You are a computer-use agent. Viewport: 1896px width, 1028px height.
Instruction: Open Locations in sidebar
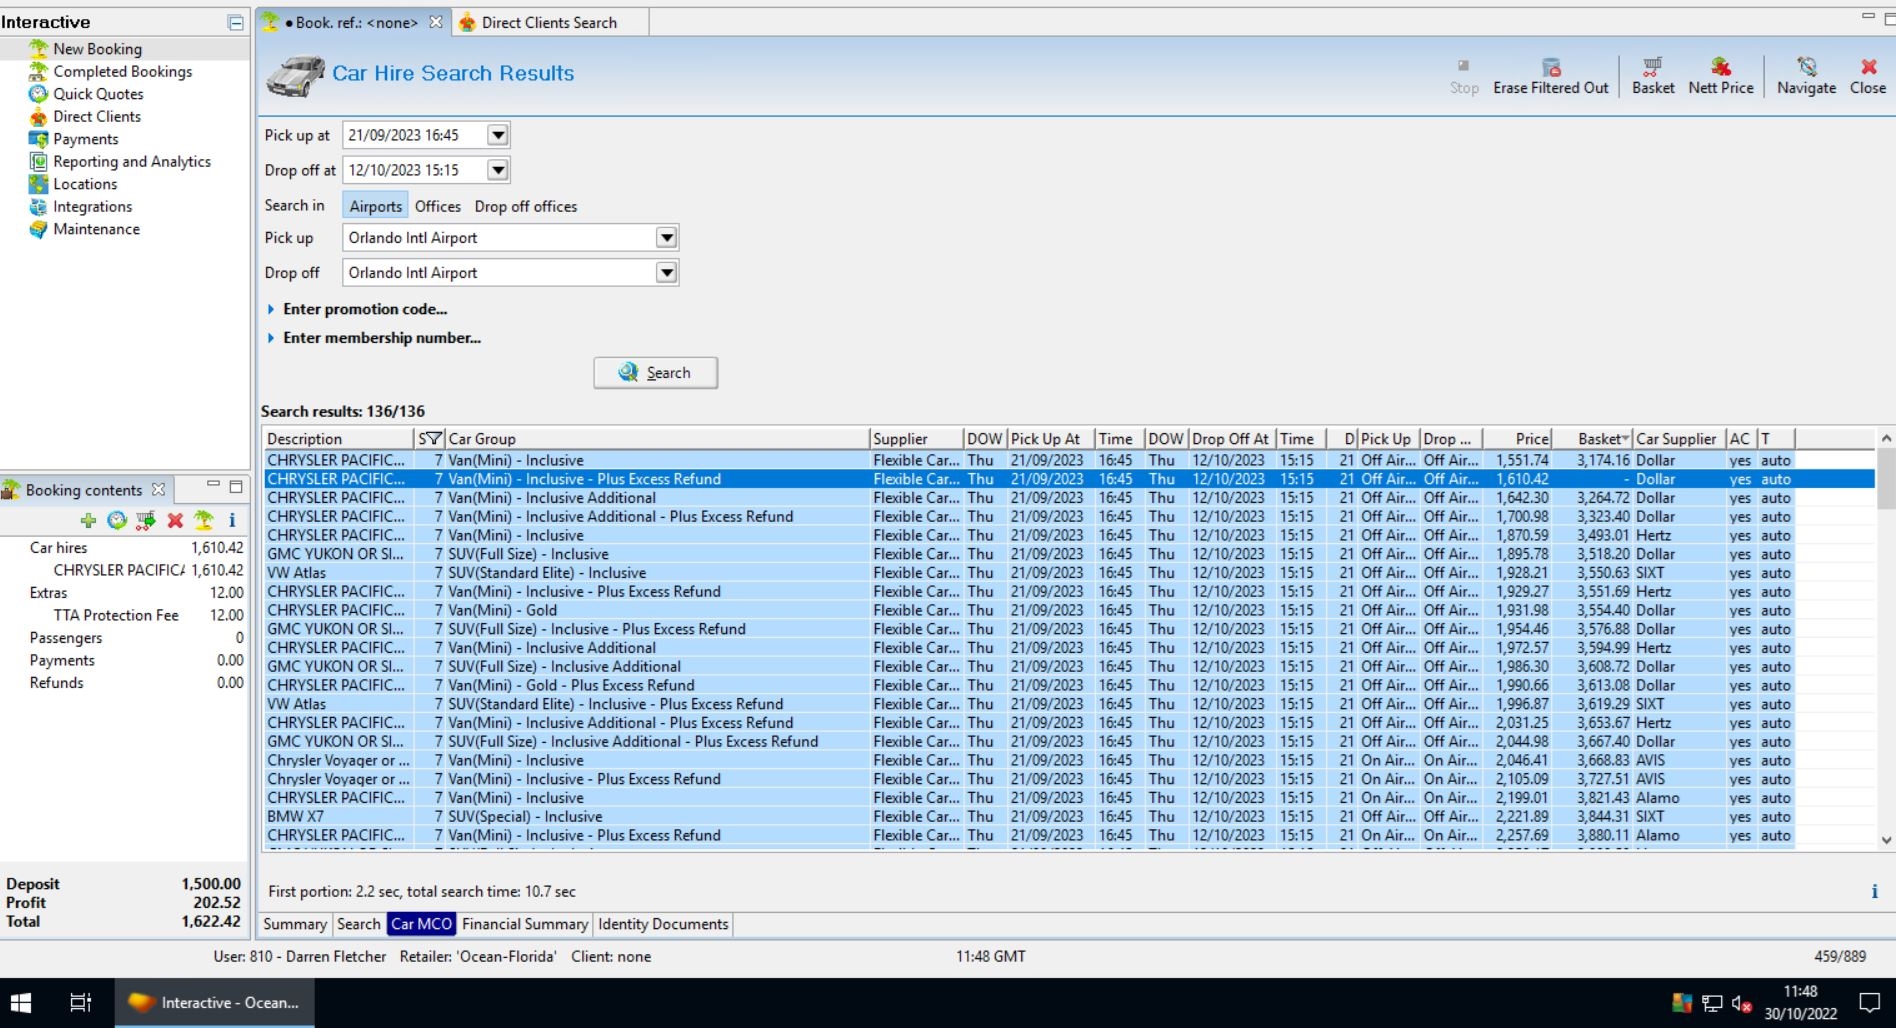(85, 184)
